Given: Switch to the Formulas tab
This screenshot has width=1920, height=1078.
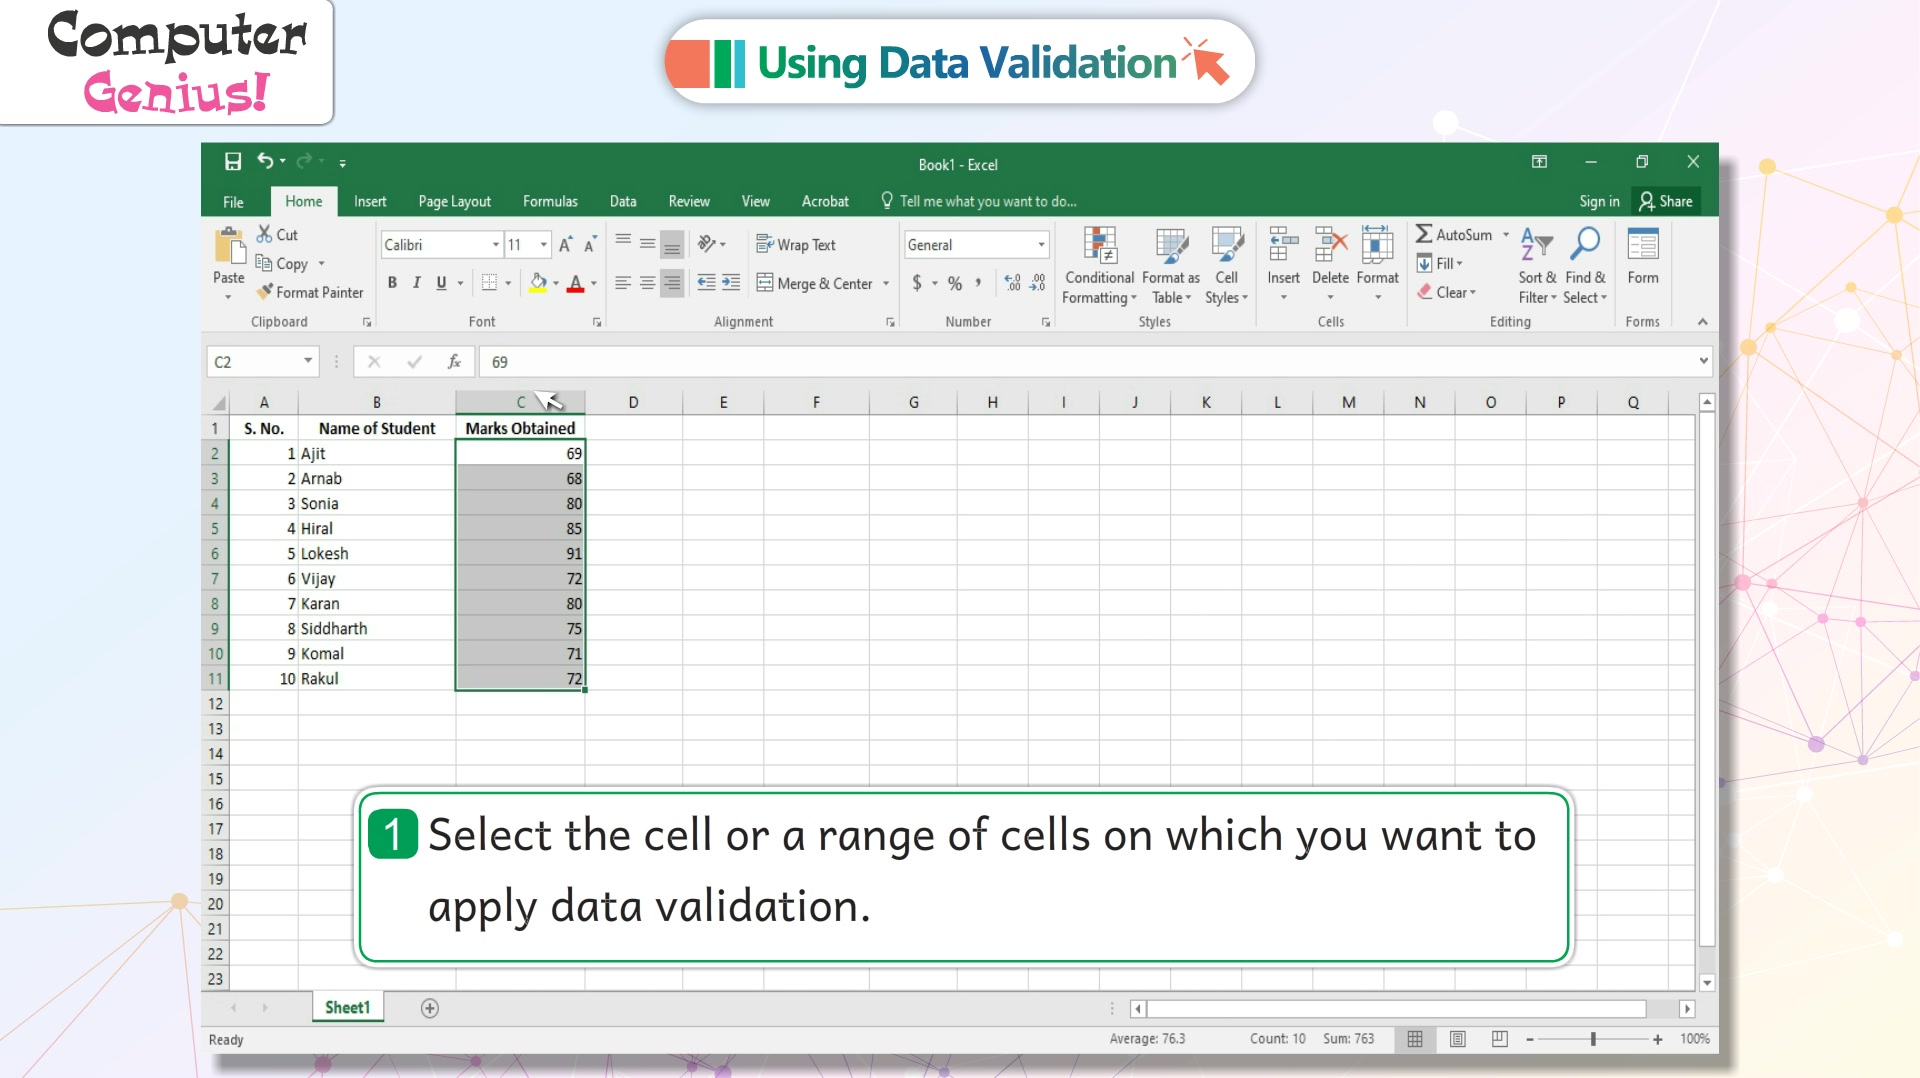Looking at the screenshot, I should (x=550, y=201).
